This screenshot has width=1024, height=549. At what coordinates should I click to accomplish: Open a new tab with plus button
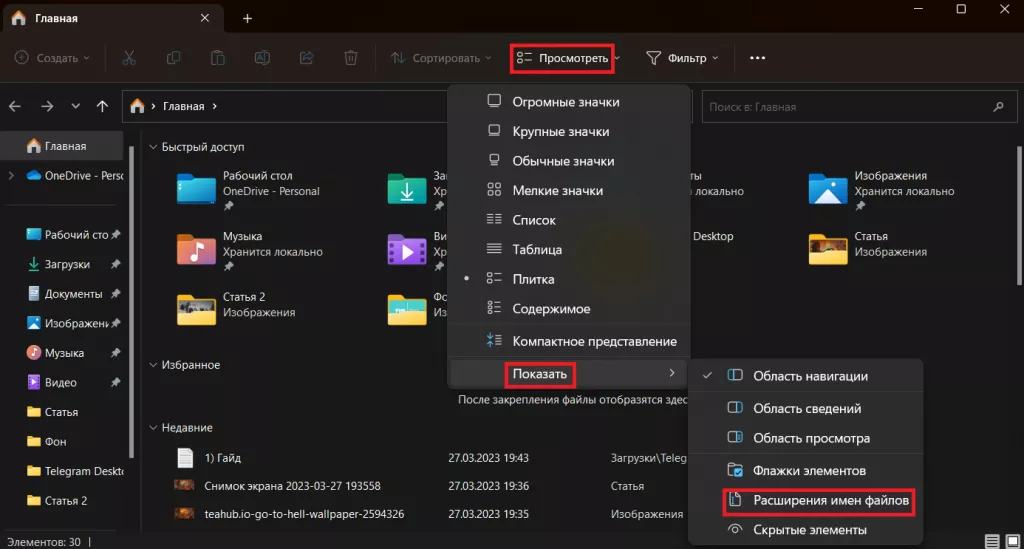247,18
